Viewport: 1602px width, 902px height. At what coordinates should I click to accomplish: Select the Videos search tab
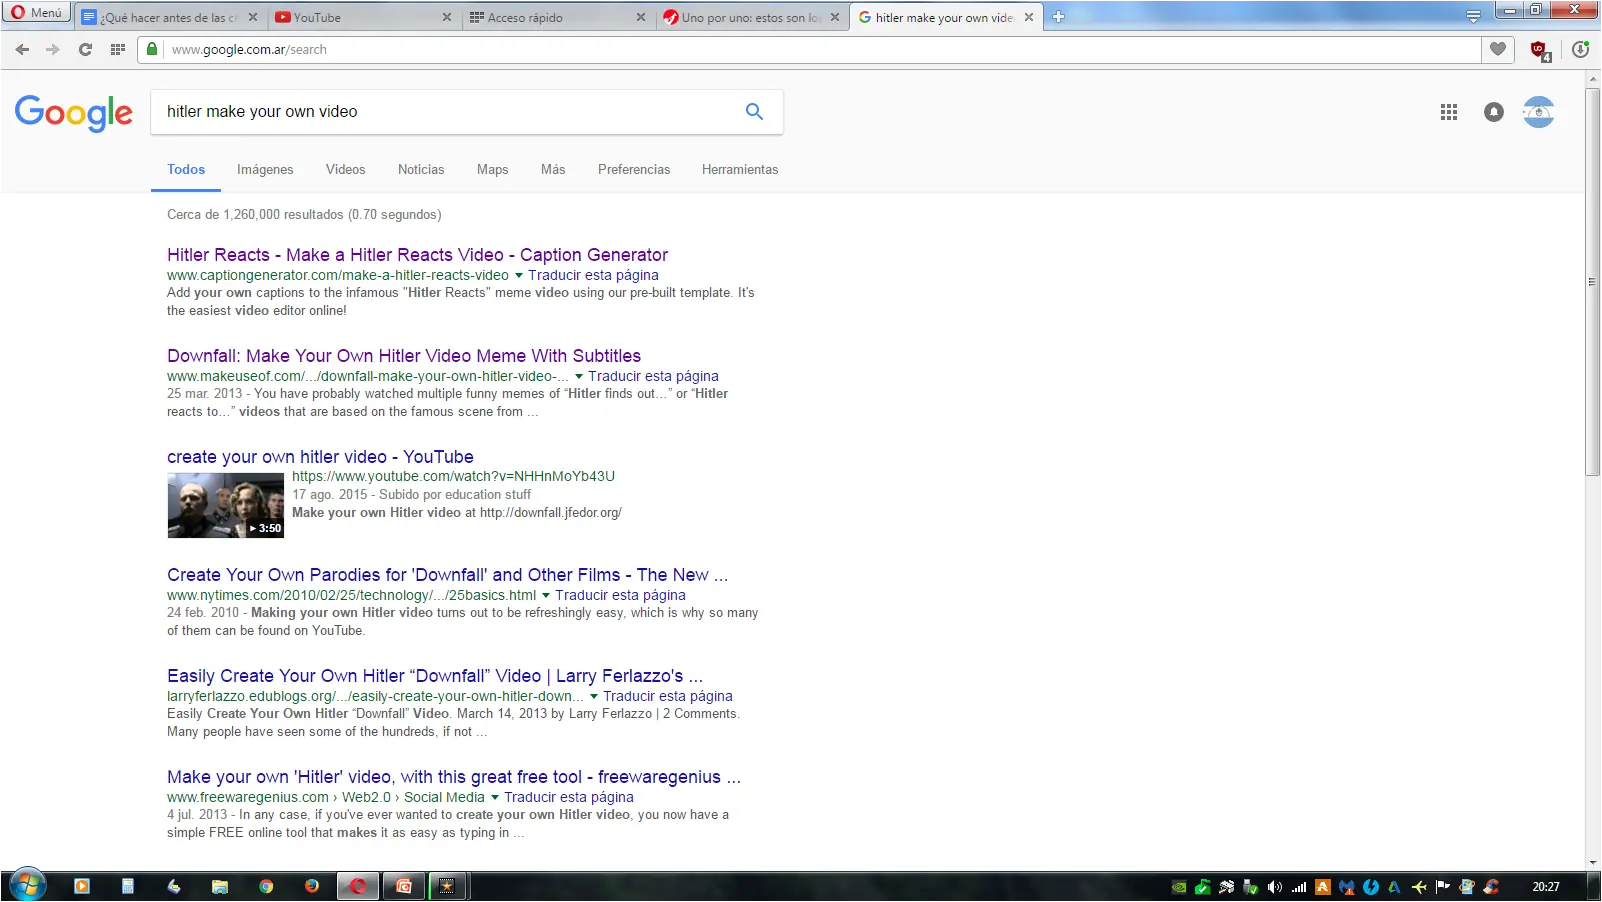345,169
